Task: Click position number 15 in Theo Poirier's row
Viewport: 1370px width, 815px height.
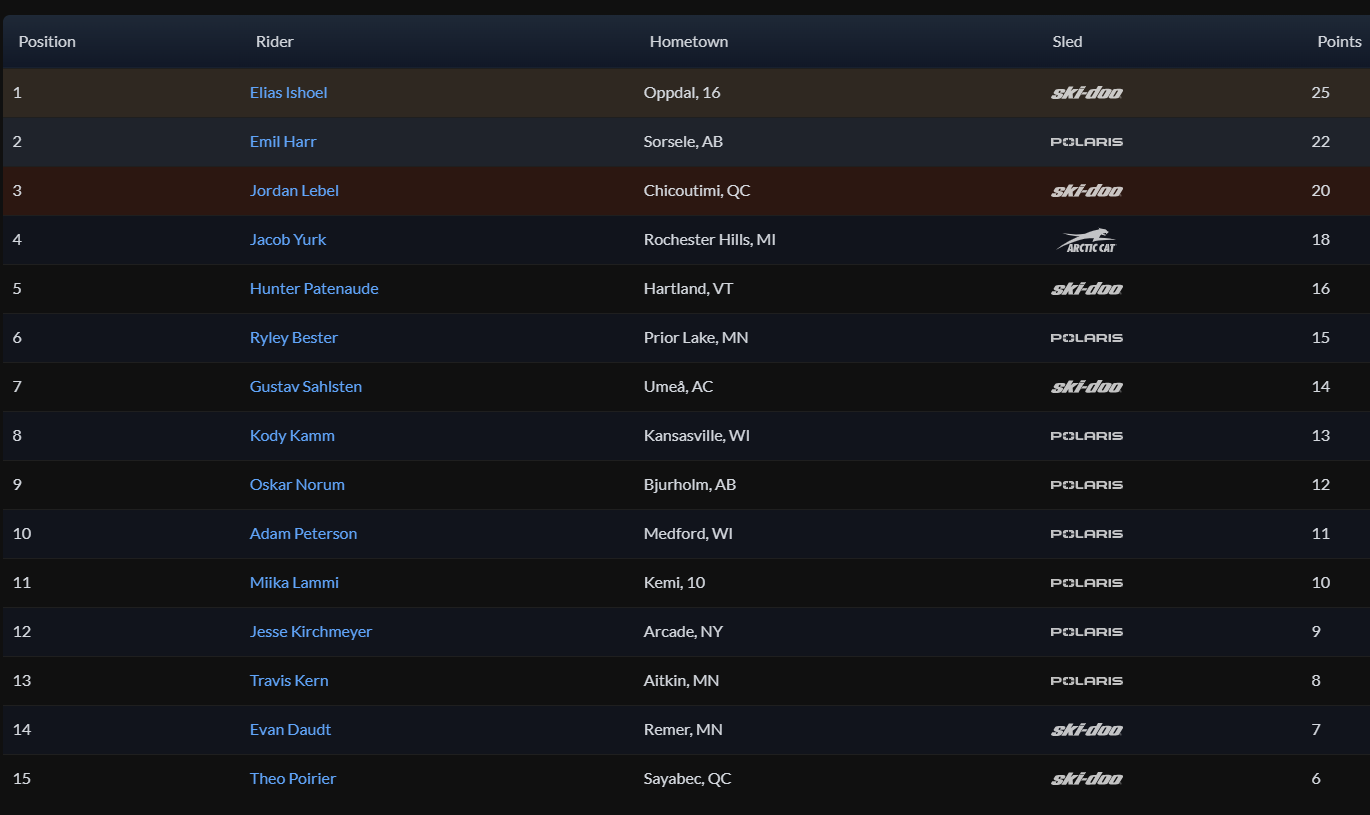Action: point(22,778)
